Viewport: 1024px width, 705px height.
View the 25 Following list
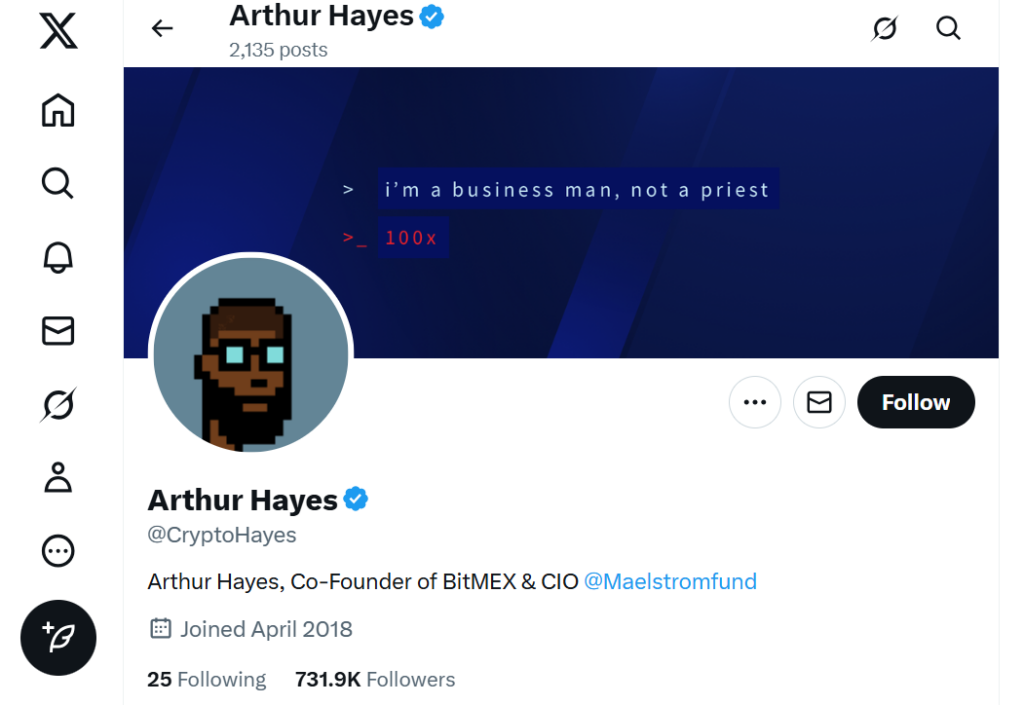click(206, 680)
